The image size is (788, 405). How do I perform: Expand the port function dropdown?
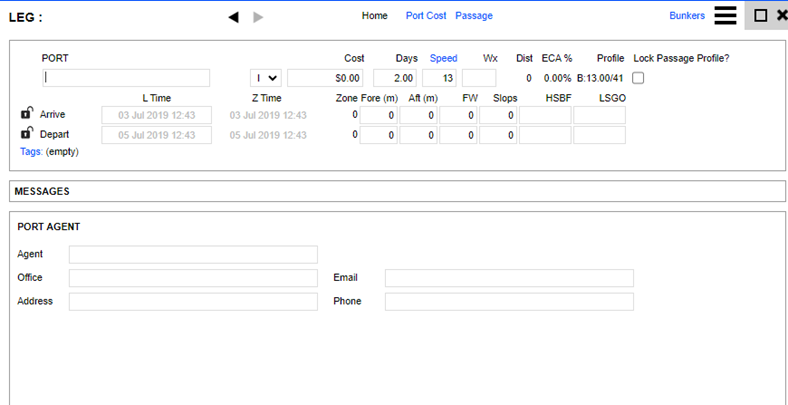(265, 78)
